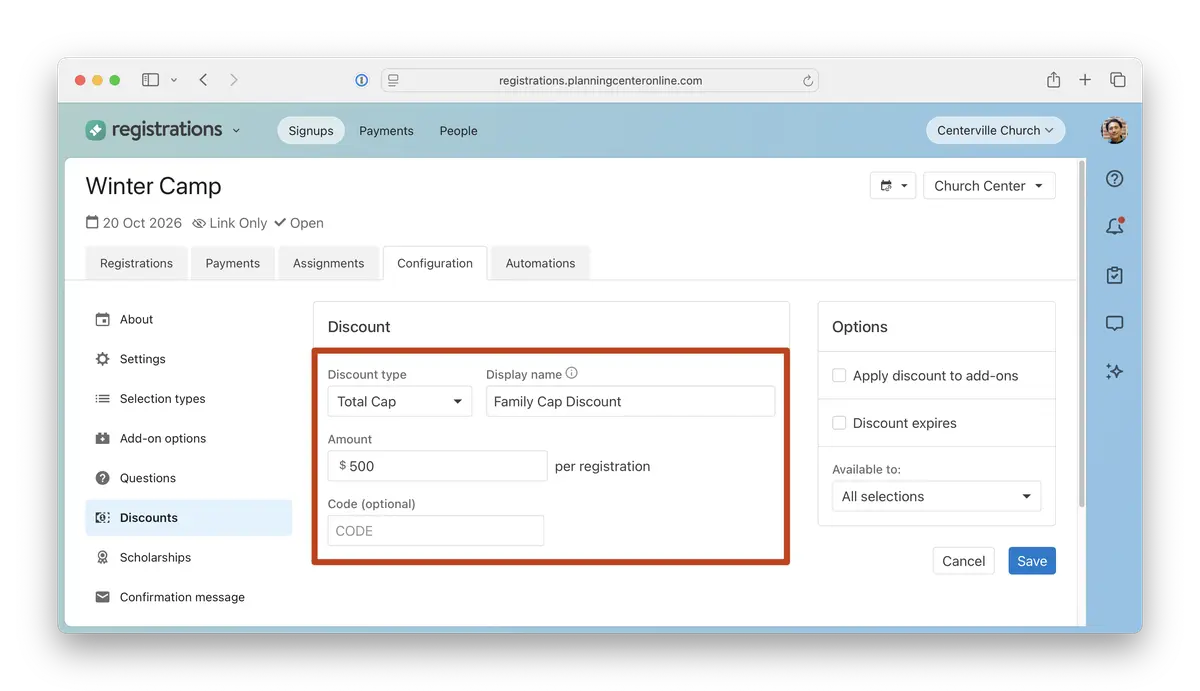Expand the Available to selections dropdown
This screenshot has width=1200, height=691.
[x=936, y=496]
